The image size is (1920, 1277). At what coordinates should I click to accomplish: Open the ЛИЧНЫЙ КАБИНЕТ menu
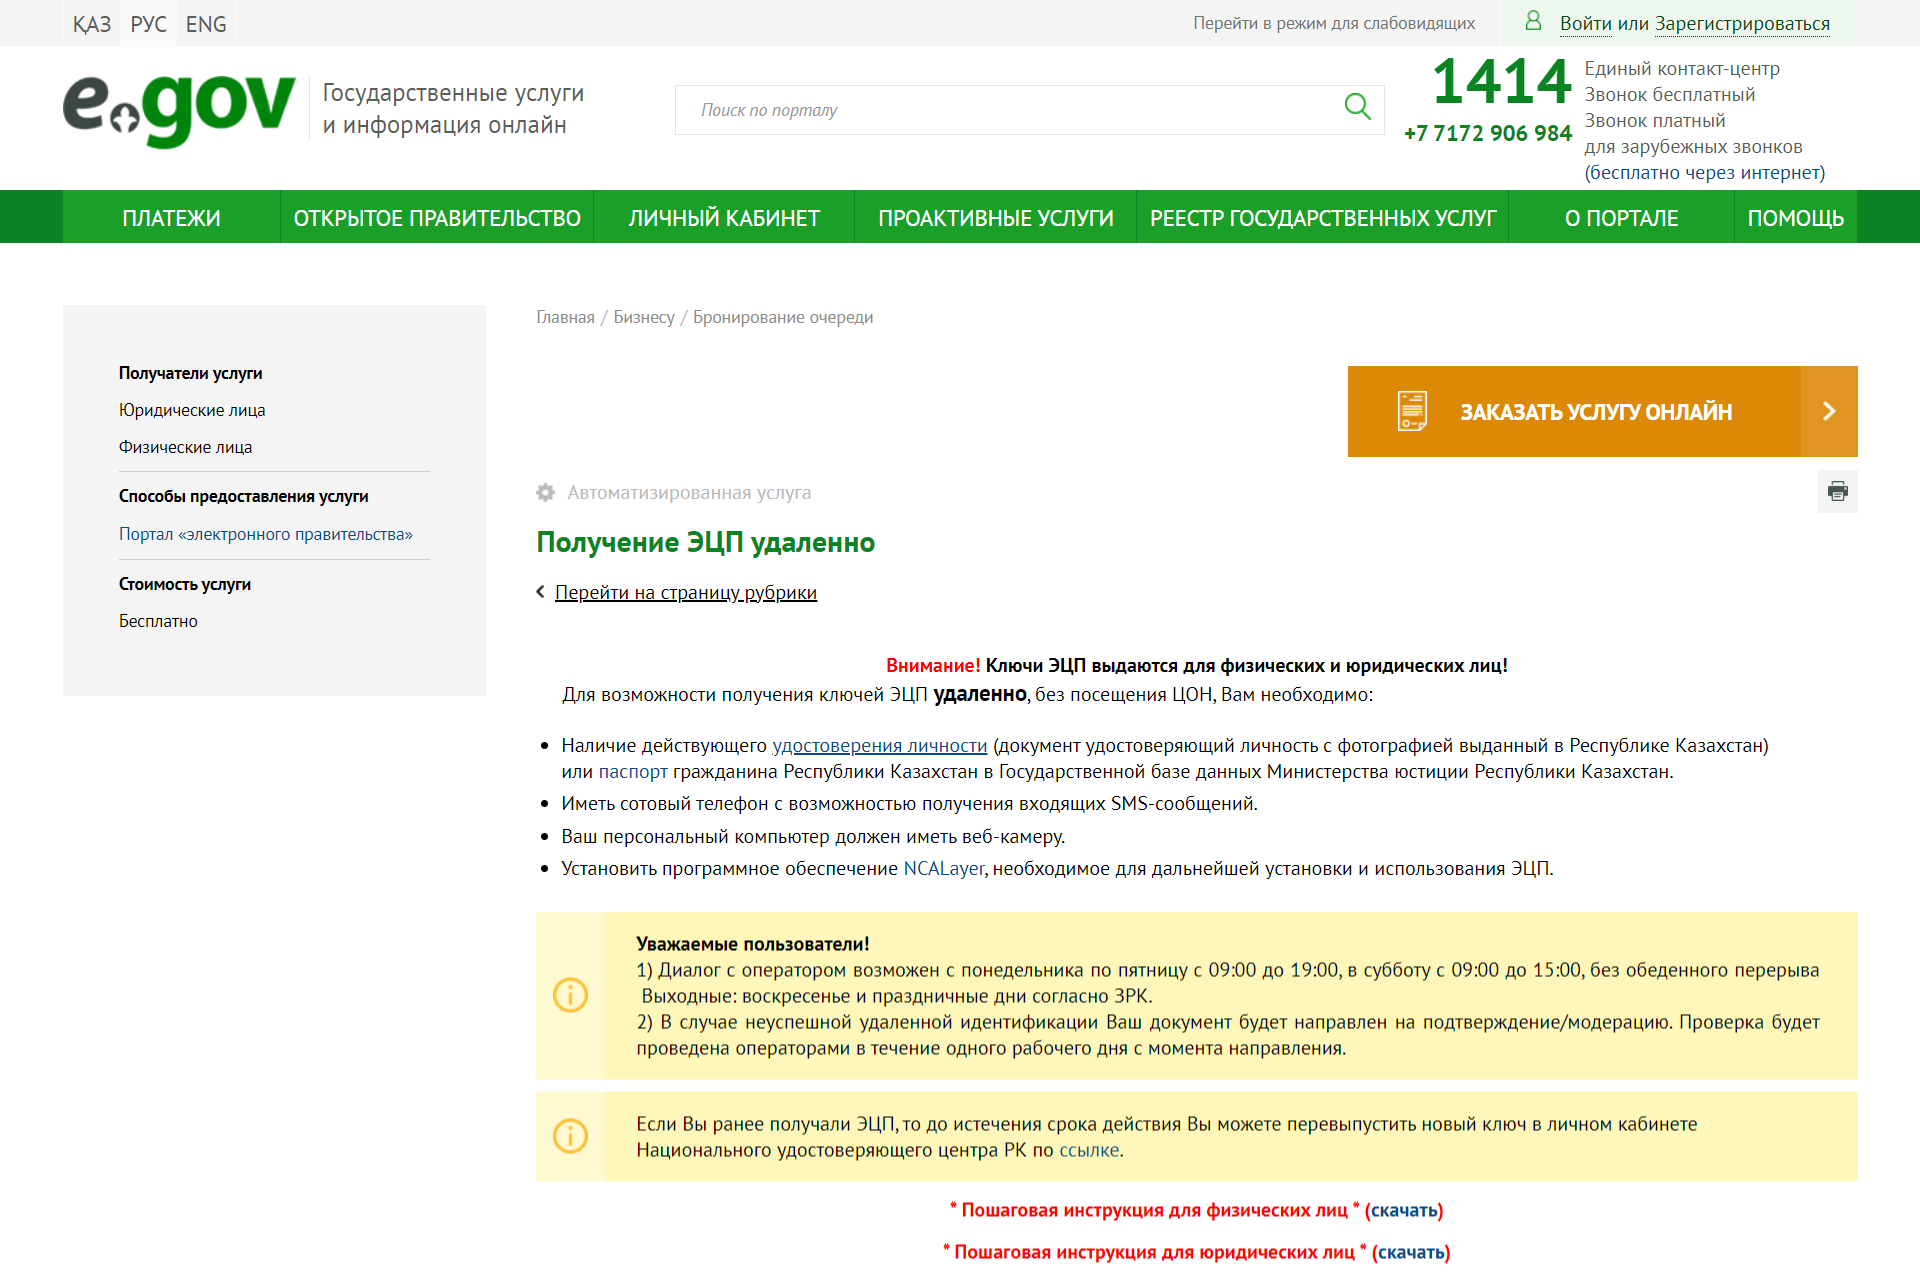coord(724,218)
